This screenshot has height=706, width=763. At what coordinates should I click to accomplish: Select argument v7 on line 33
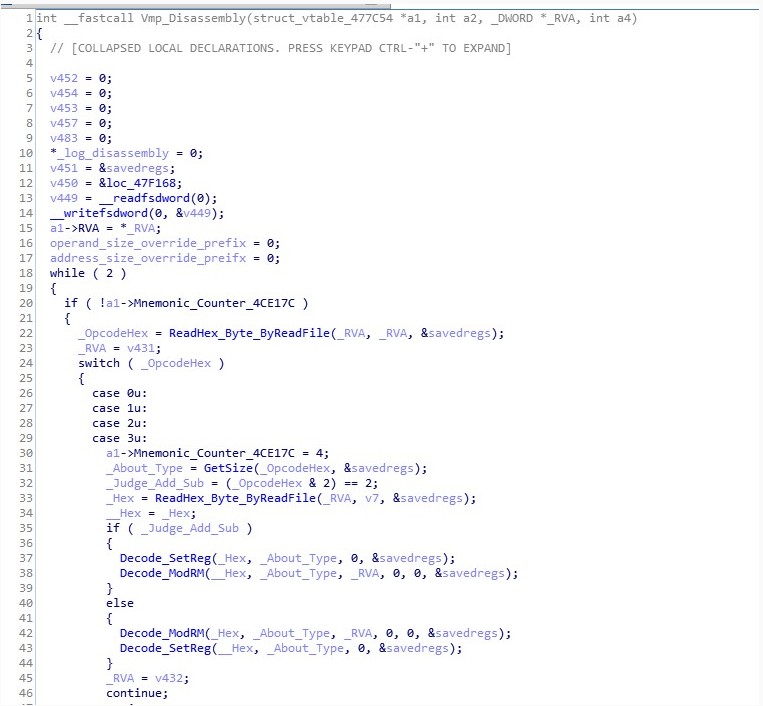click(371, 498)
